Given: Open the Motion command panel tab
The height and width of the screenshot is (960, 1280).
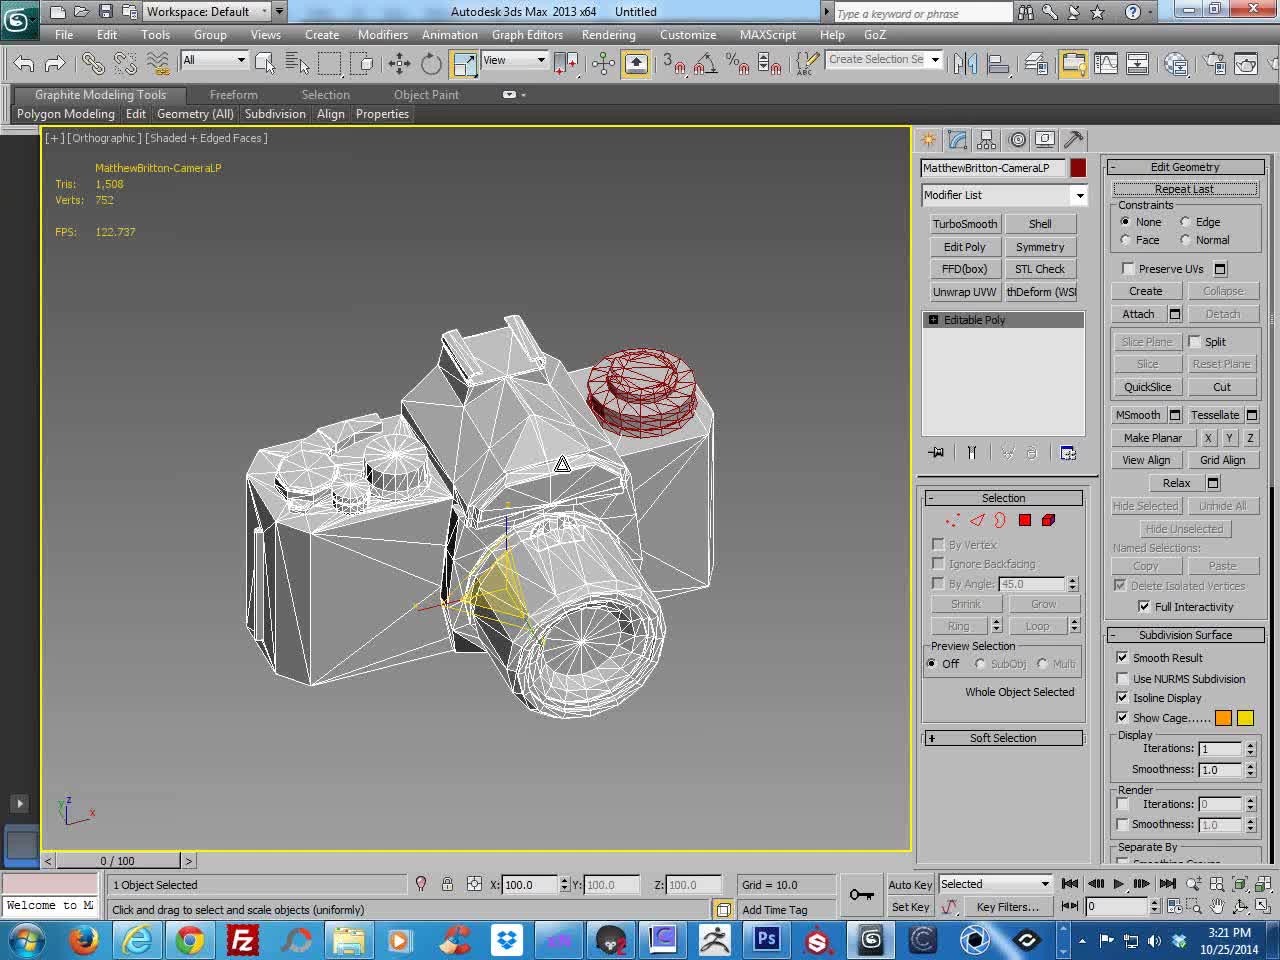Looking at the screenshot, I should [x=1017, y=140].
